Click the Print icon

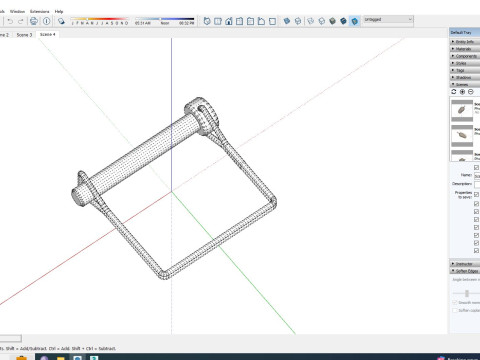34,21
